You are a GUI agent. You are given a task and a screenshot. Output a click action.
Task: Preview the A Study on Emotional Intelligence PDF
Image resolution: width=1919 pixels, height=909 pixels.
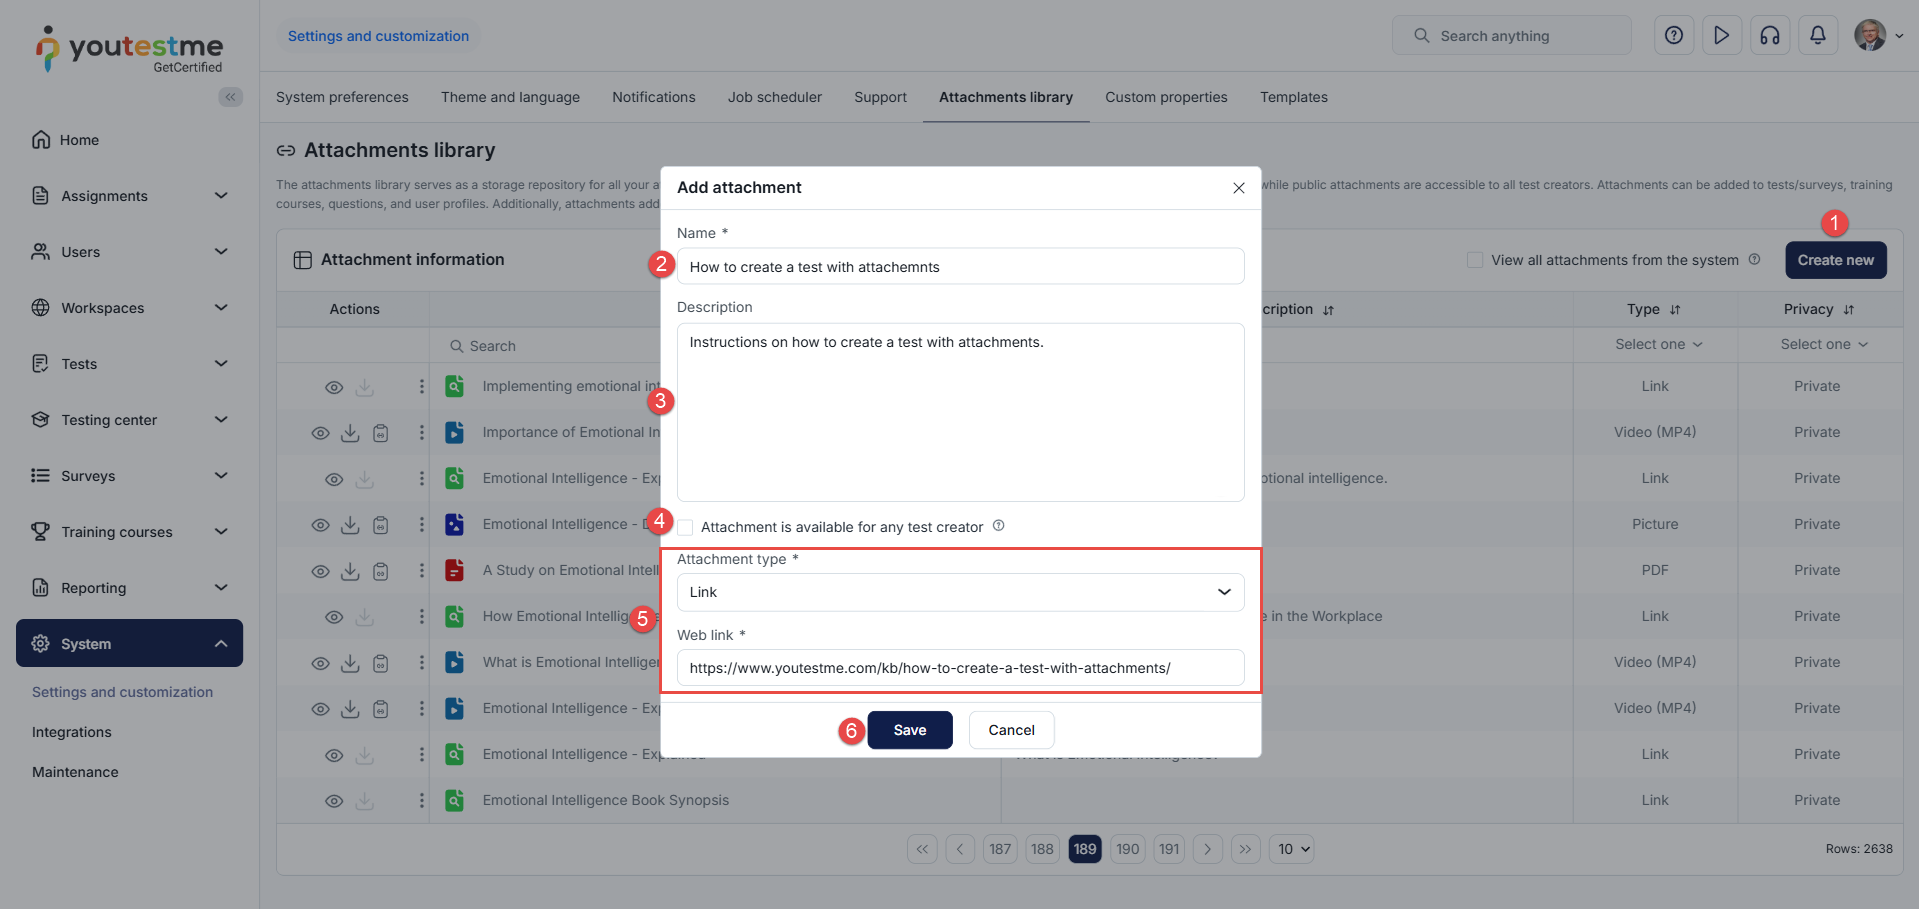click(x=320, y=571)
